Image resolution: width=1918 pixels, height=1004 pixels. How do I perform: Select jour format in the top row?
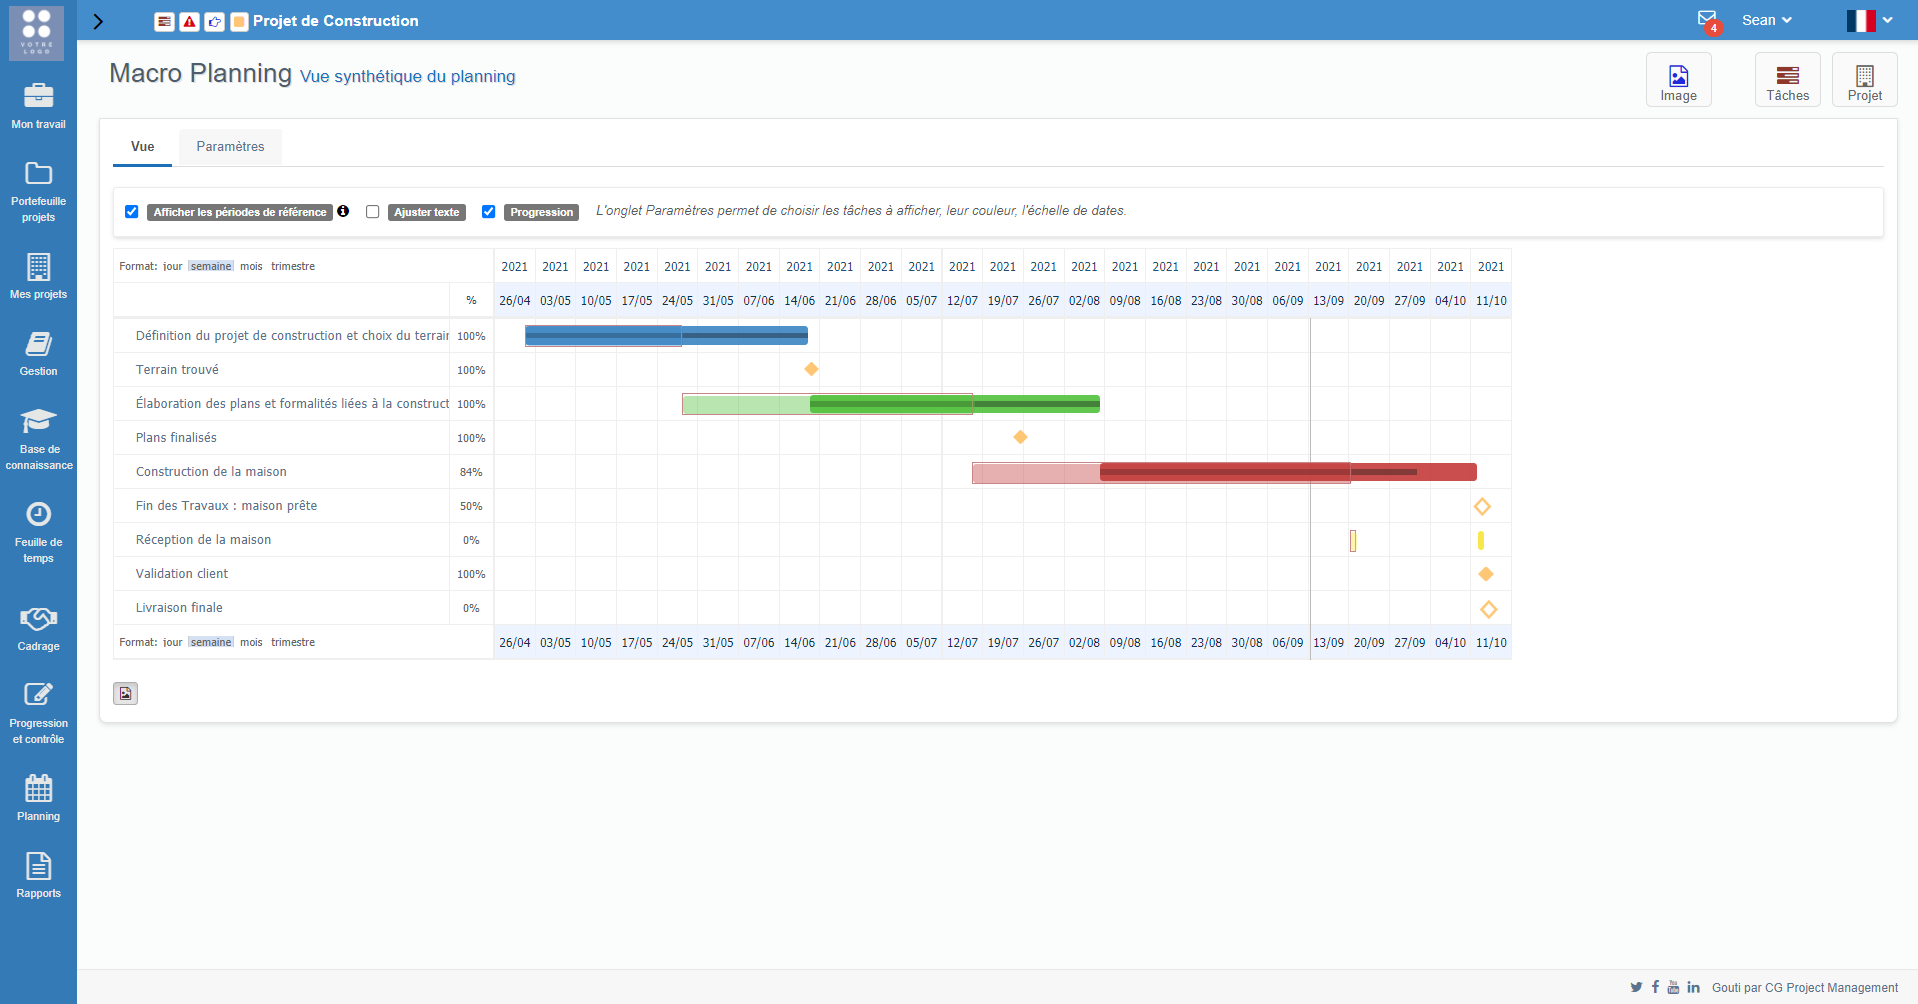[x=173, y=266]
